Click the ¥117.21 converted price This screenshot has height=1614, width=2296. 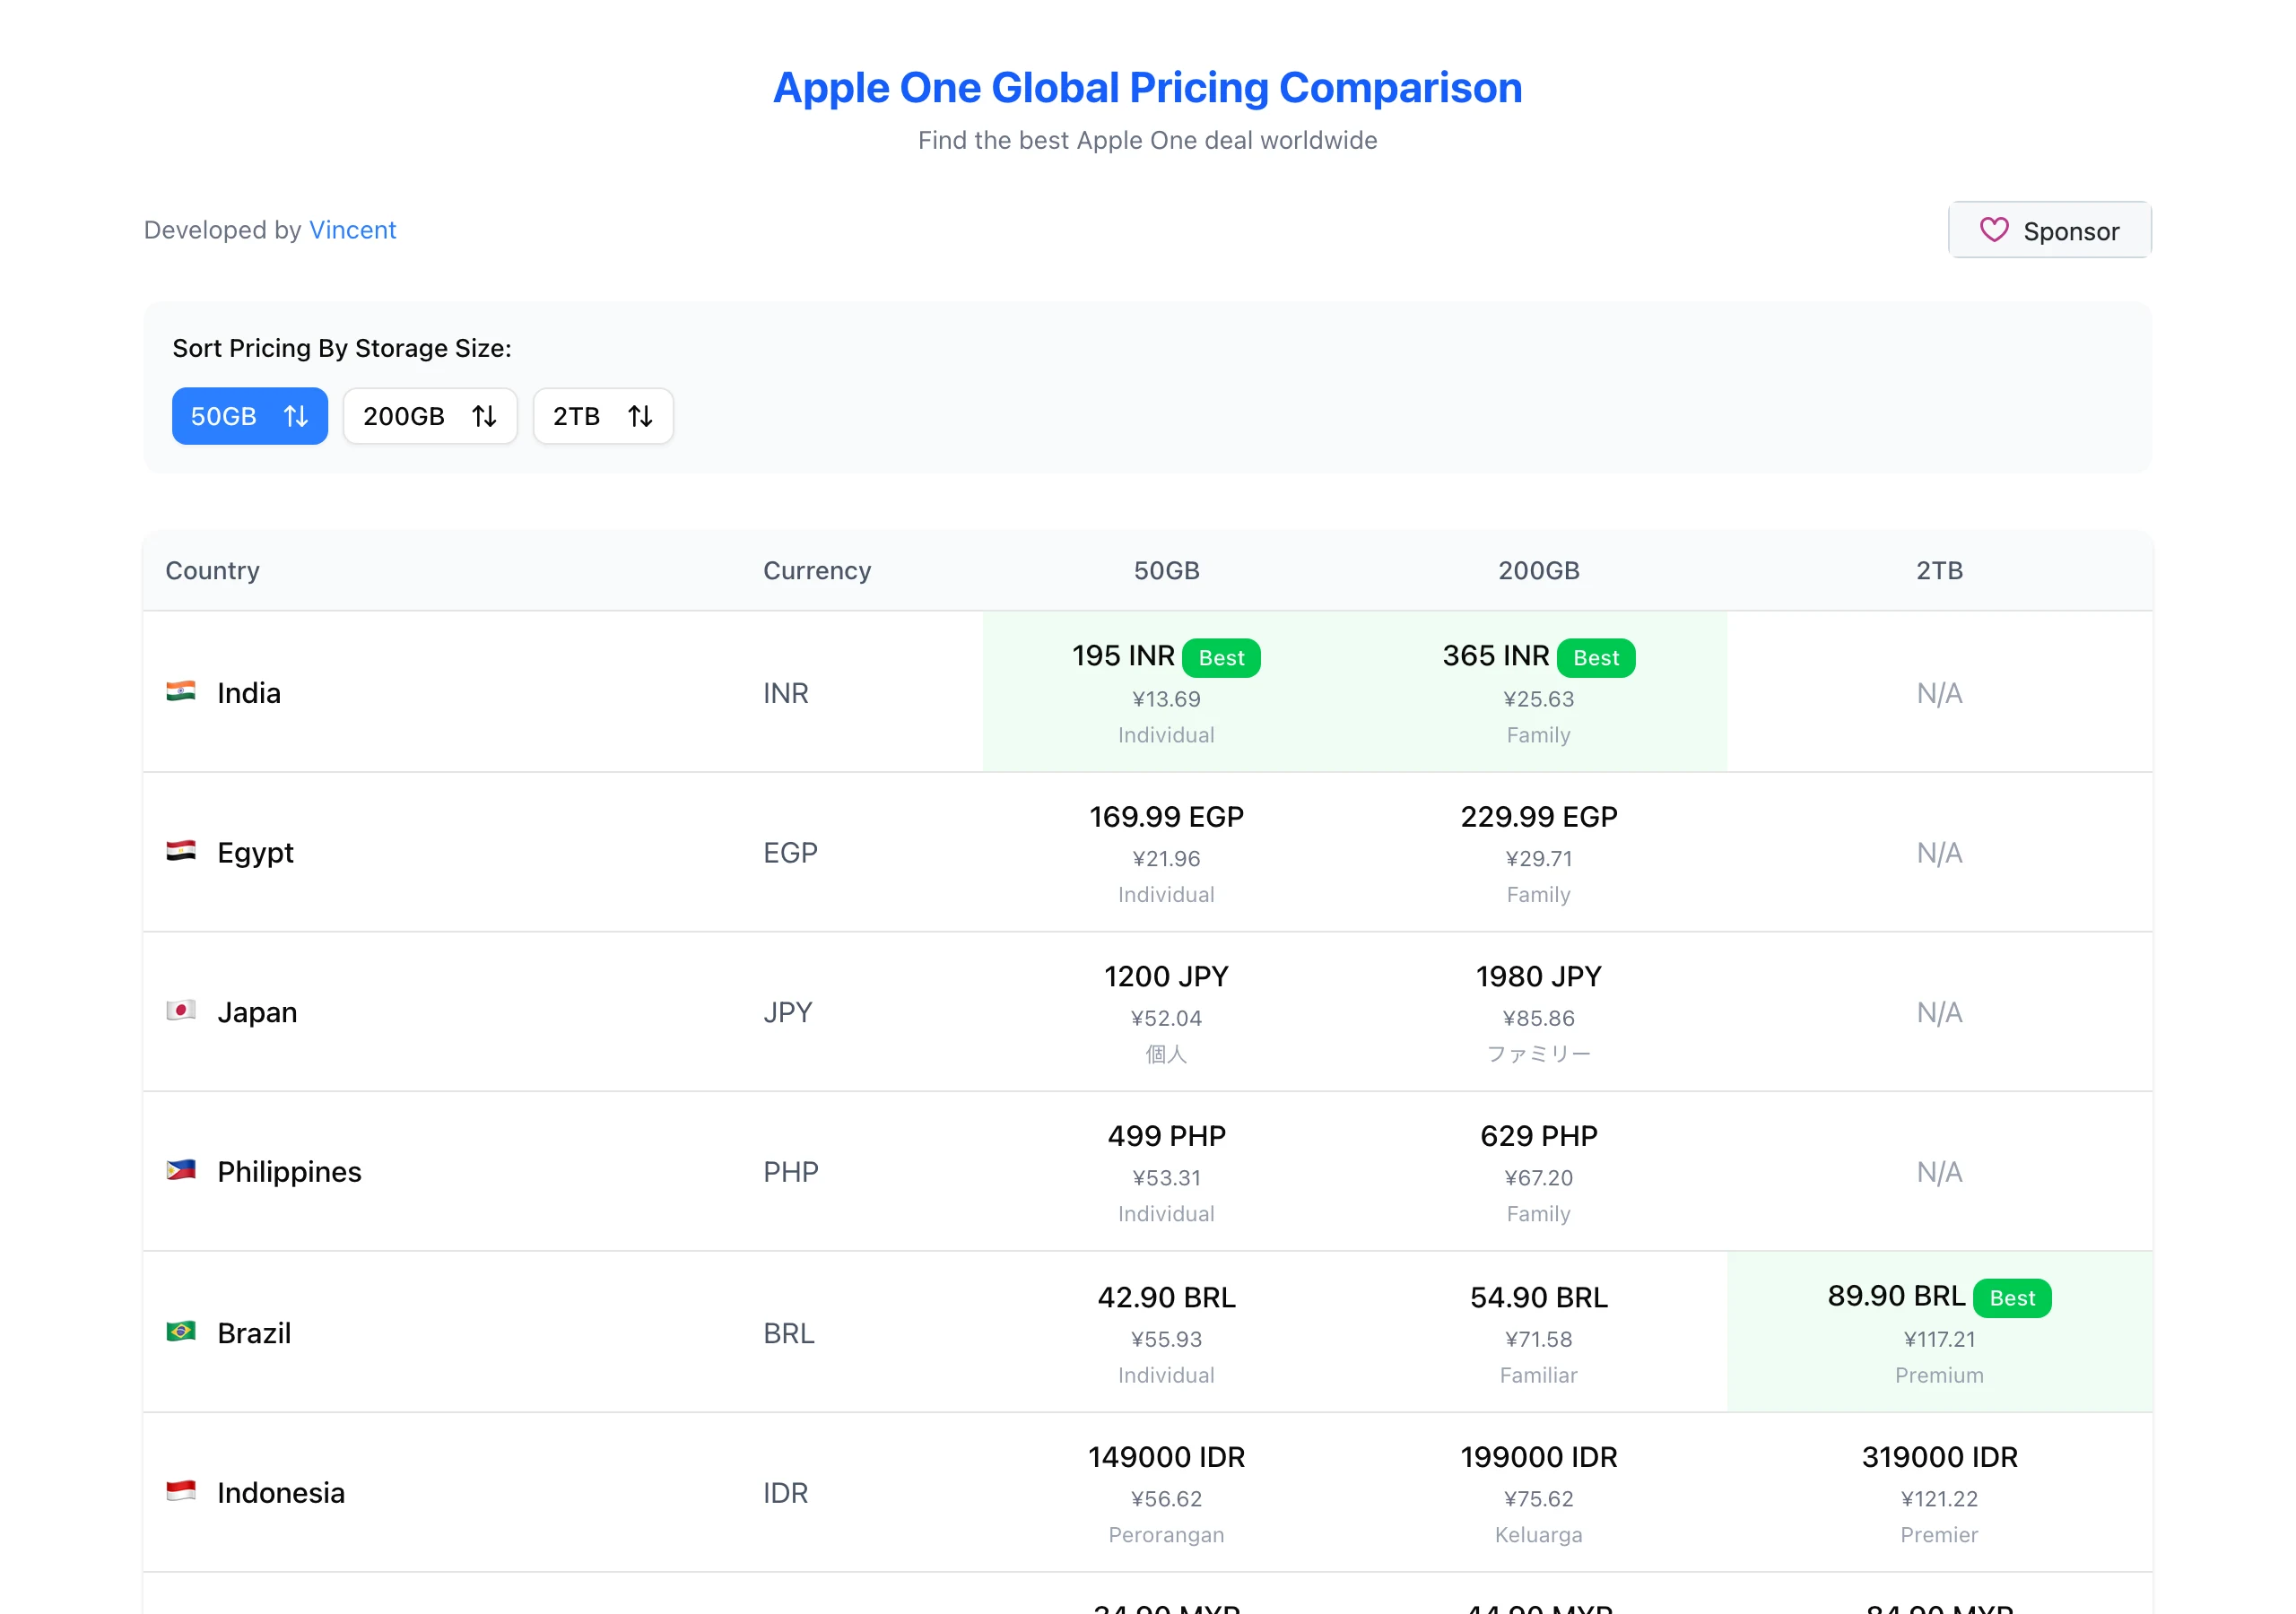tap(1939, 1339)
